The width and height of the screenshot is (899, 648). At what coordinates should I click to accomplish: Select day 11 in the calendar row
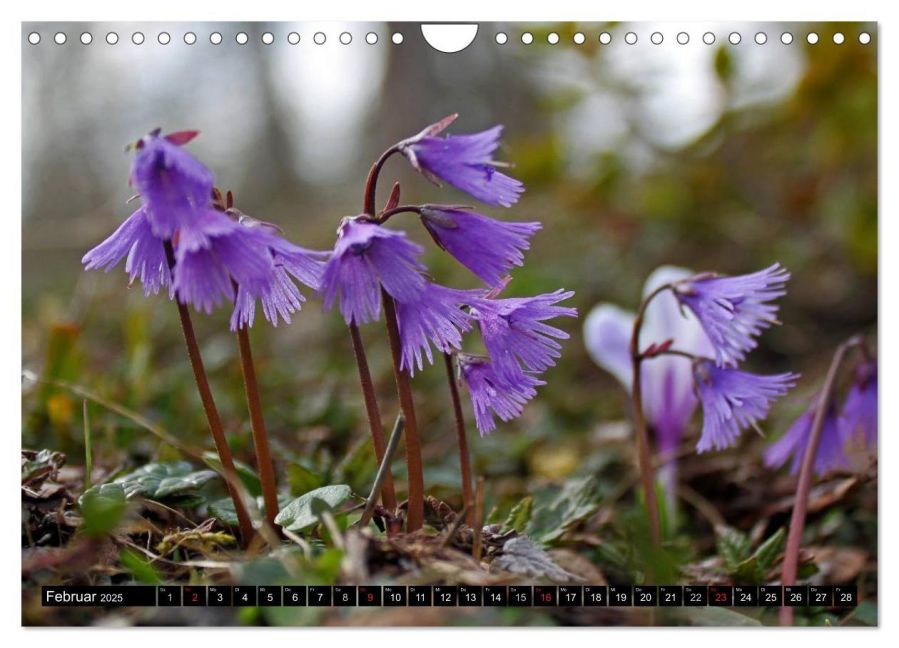(x=419, y=597)
